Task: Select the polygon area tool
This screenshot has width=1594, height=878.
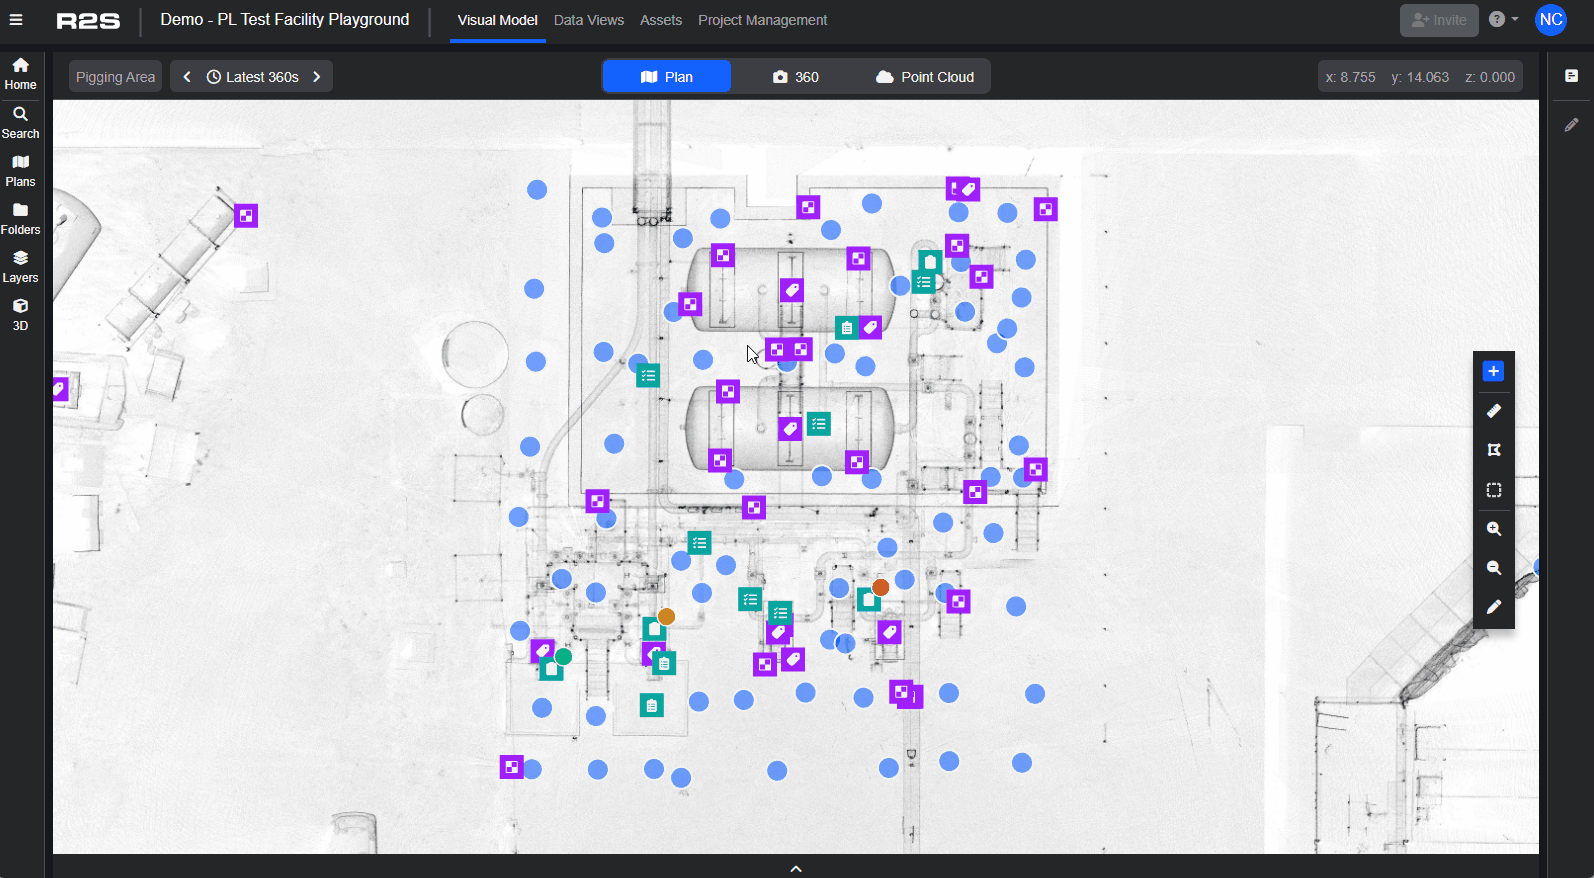Action: 1493,450
